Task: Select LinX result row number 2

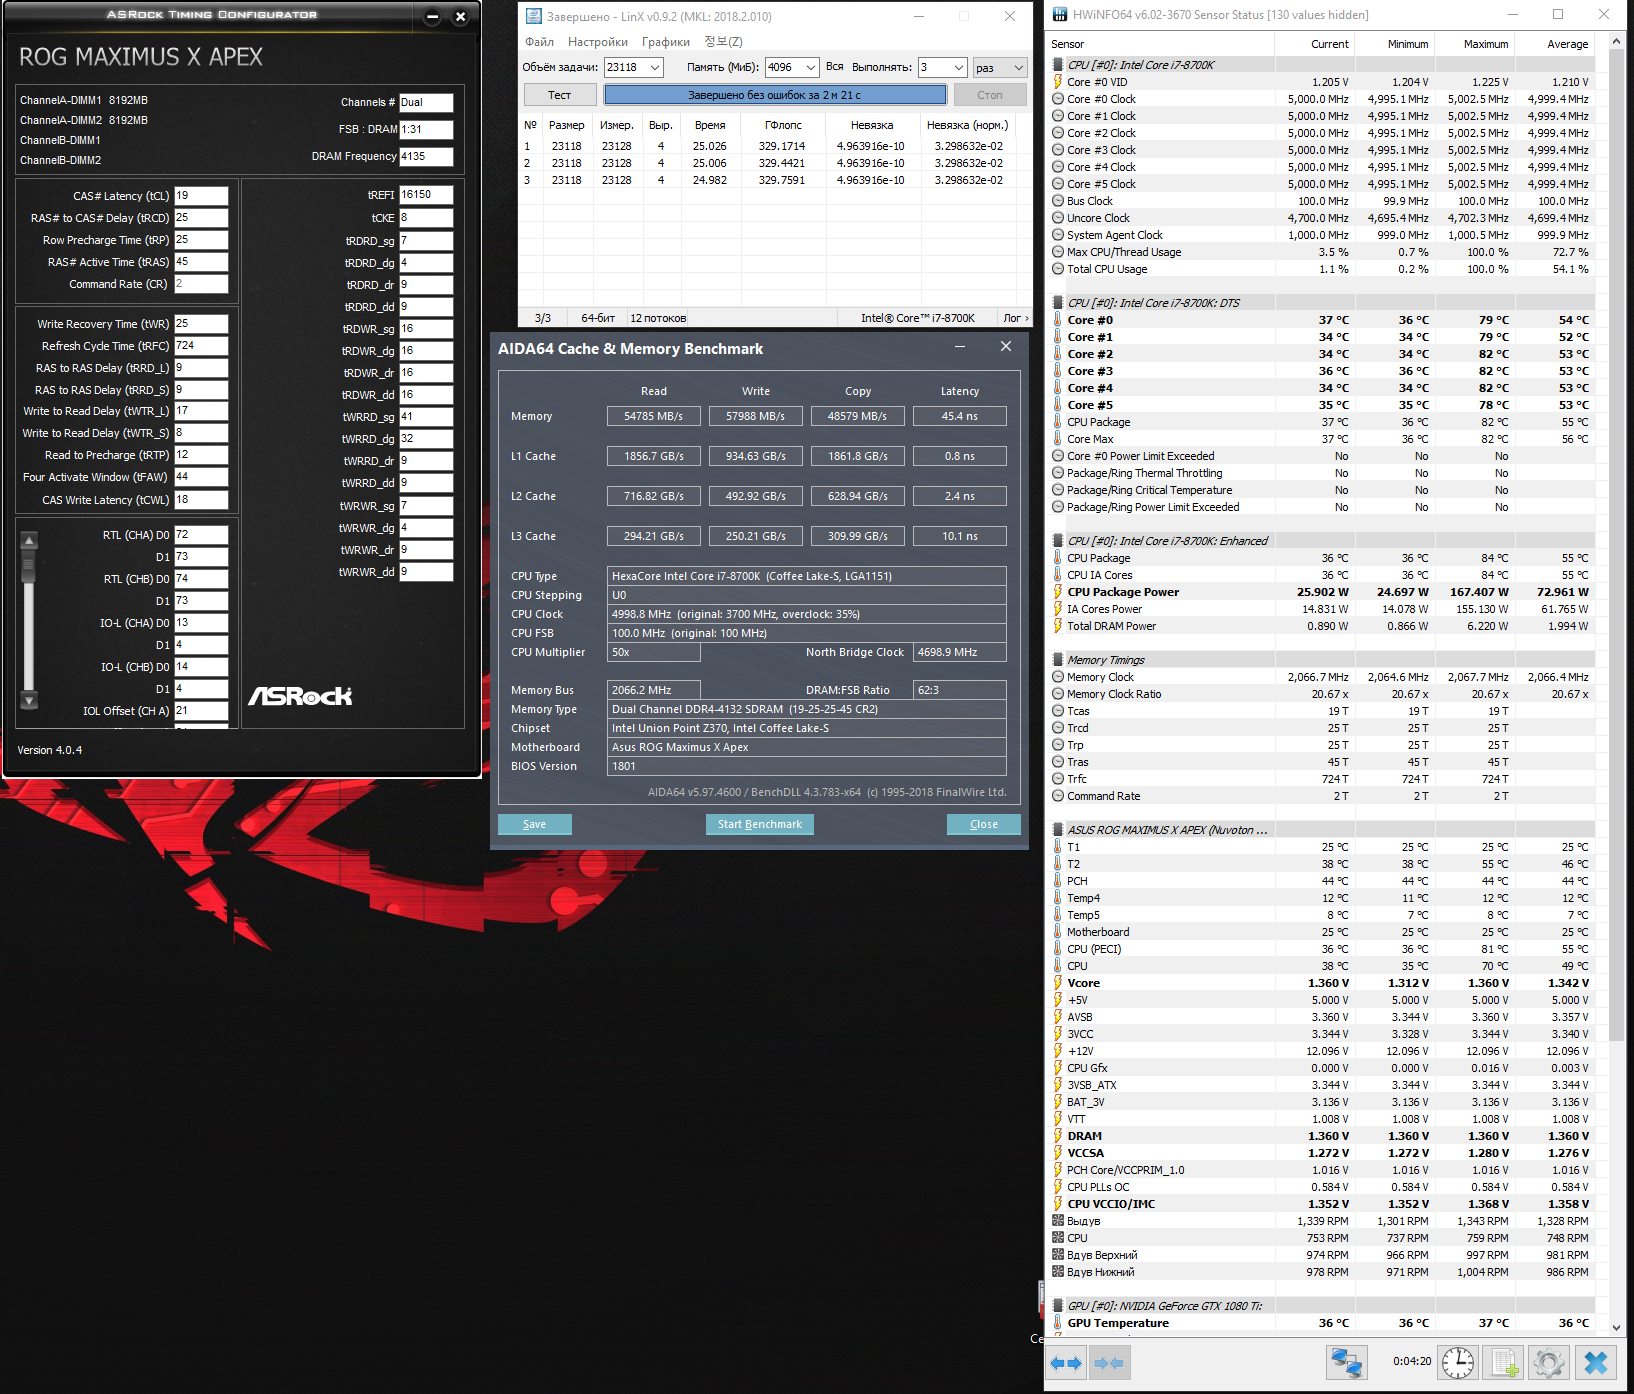Action: click(768, 163)
